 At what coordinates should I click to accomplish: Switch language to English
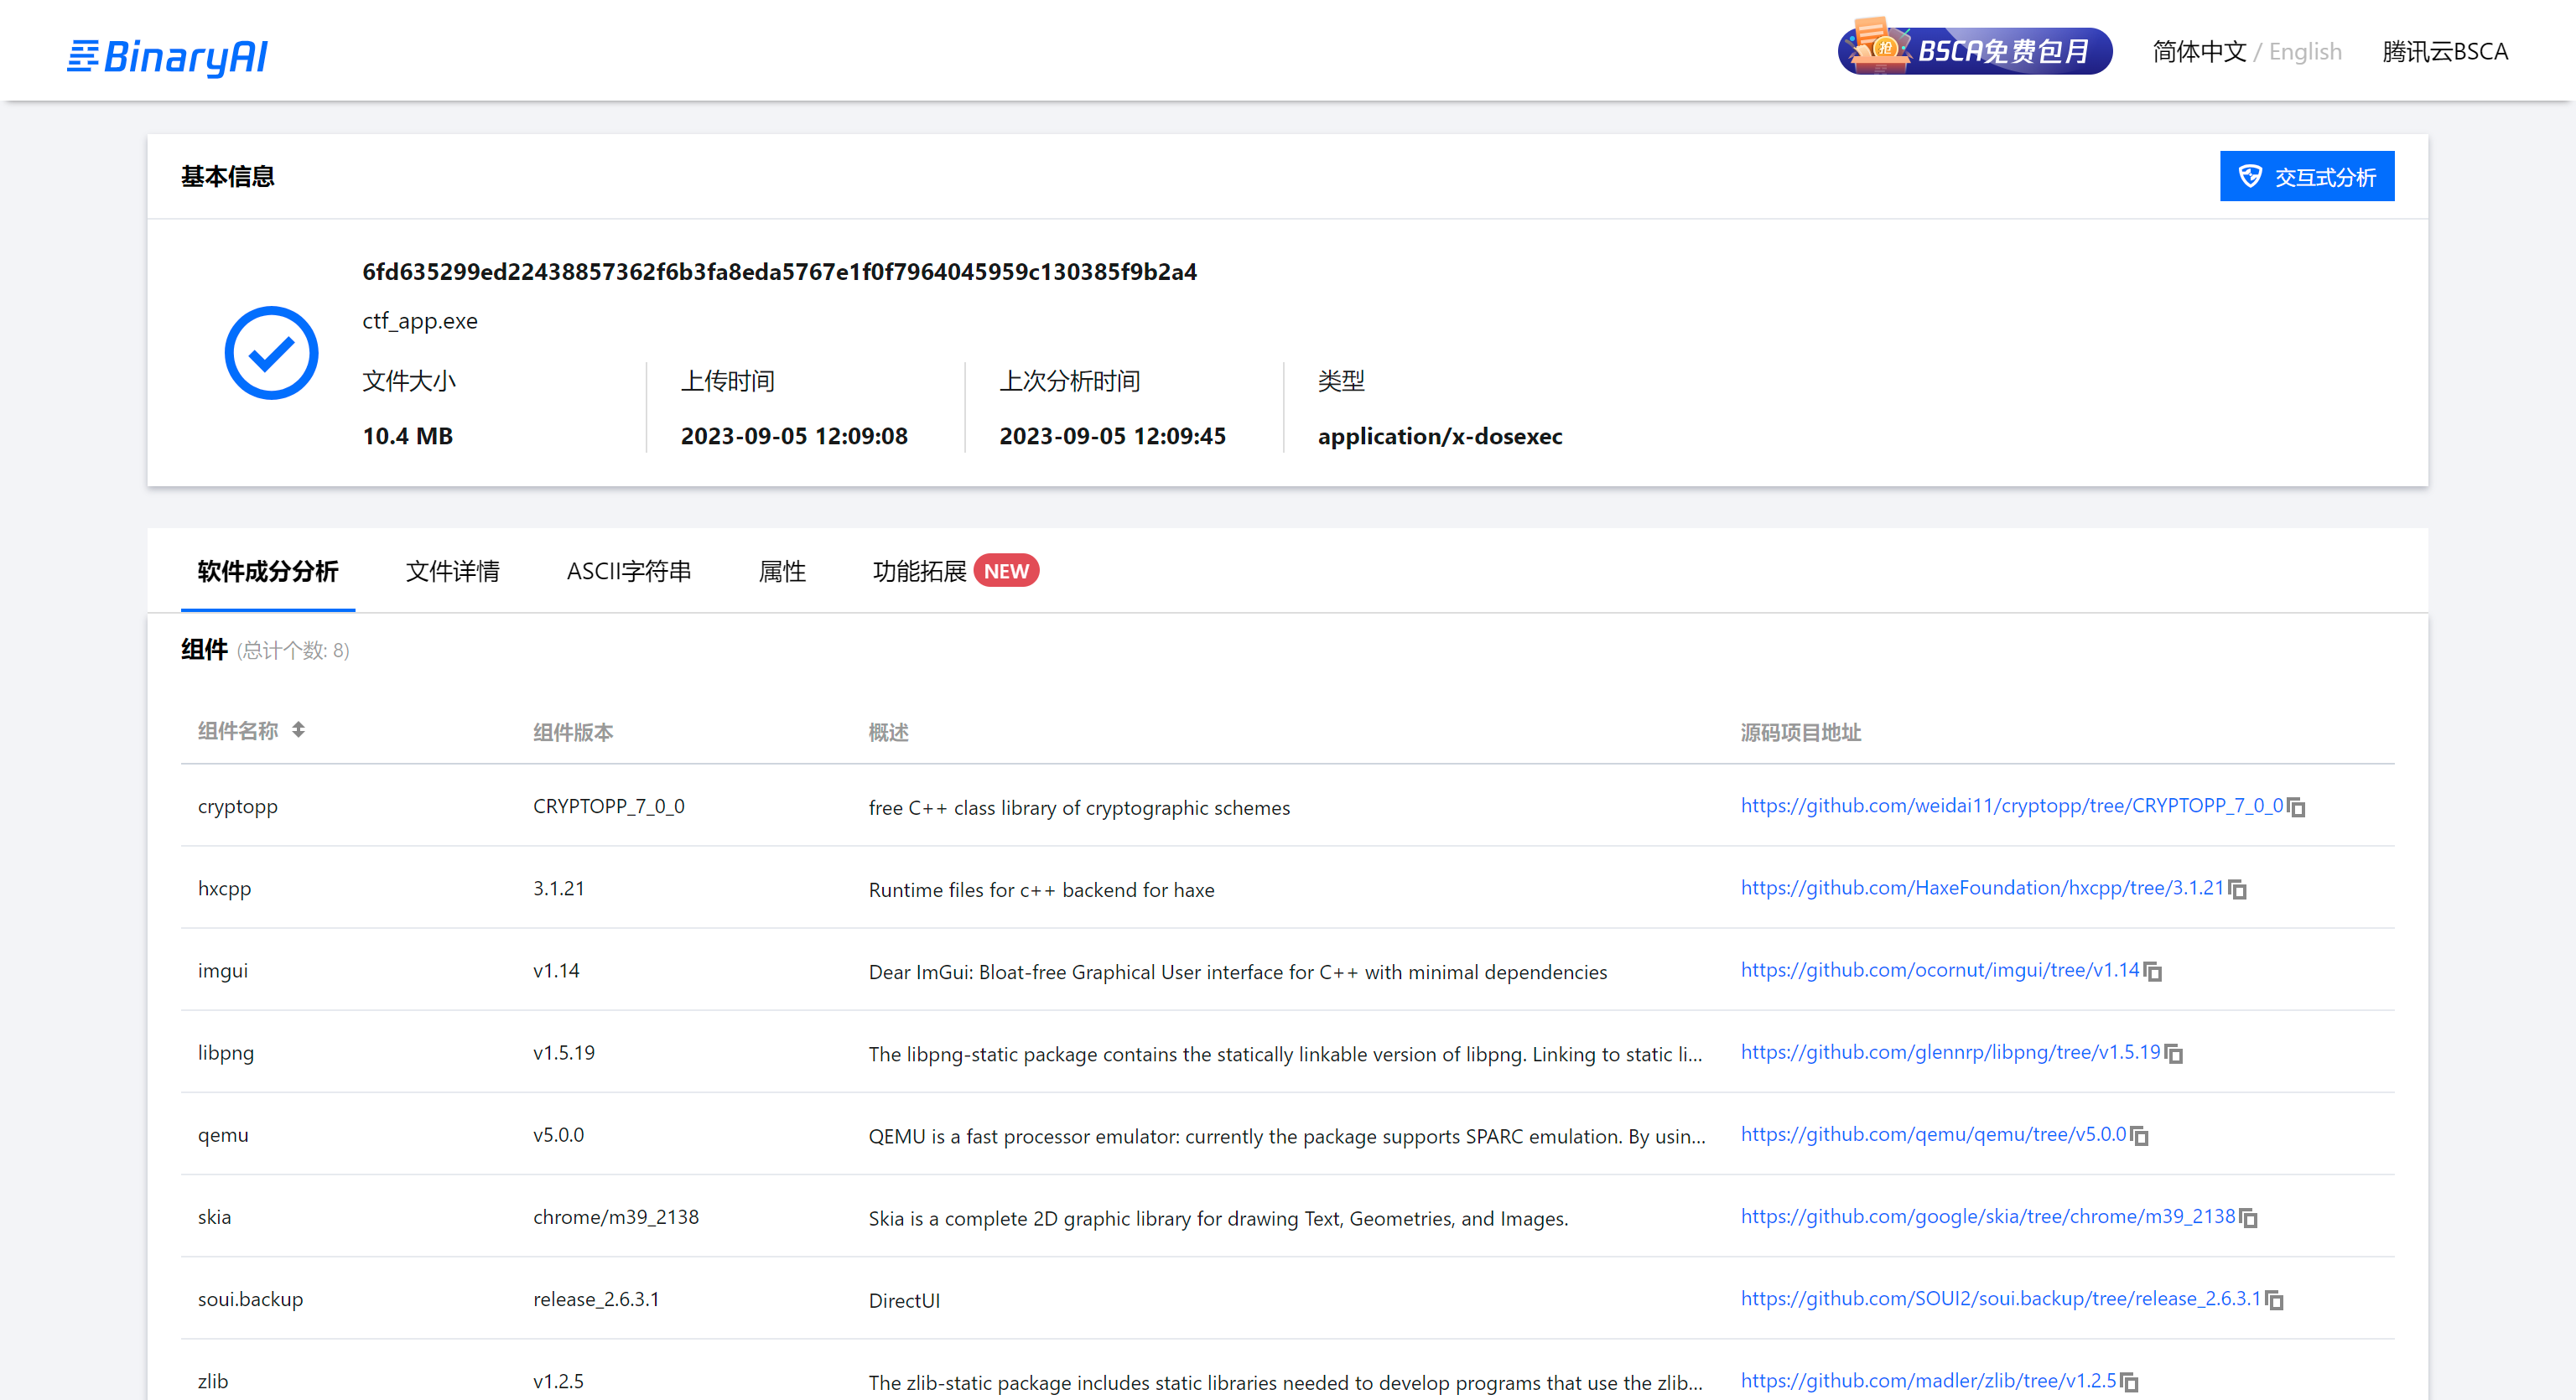click(x=2305, y=52)
